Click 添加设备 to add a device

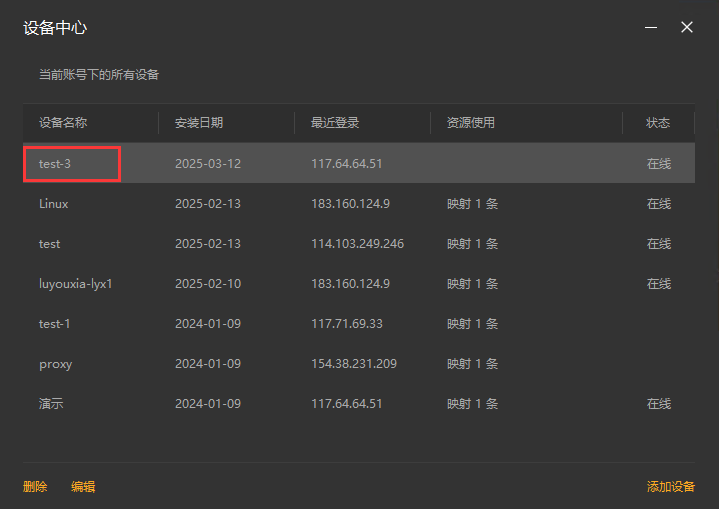coord(671,487)
